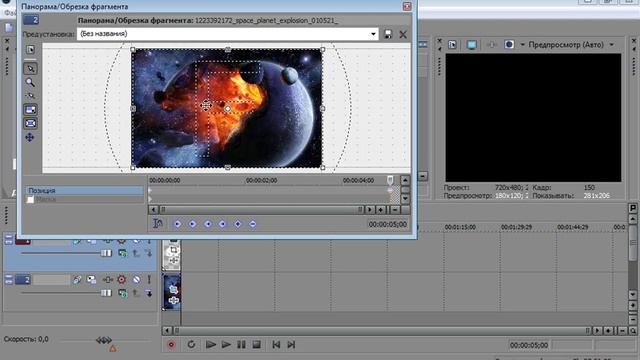Click keyframe timeline cursor marker at end
Viewport: 640px width, 360px height.
(390, 180)
